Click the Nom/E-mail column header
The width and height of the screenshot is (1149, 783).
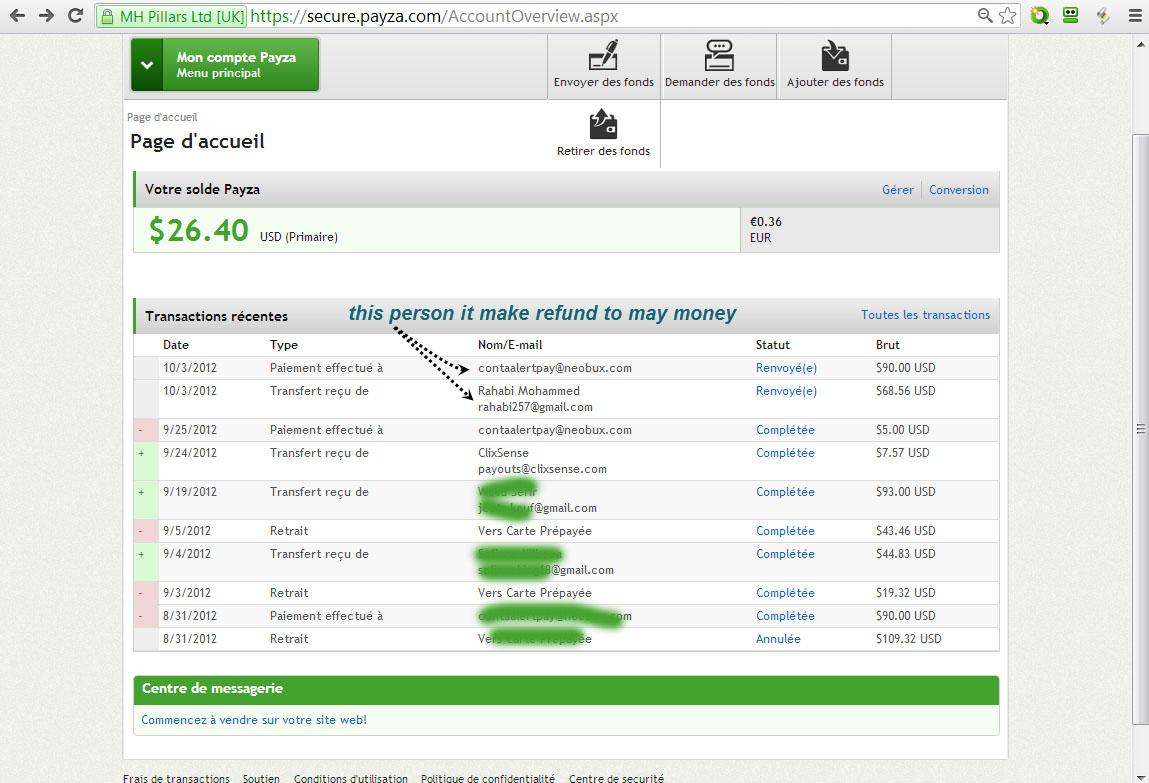pos(510,345)
